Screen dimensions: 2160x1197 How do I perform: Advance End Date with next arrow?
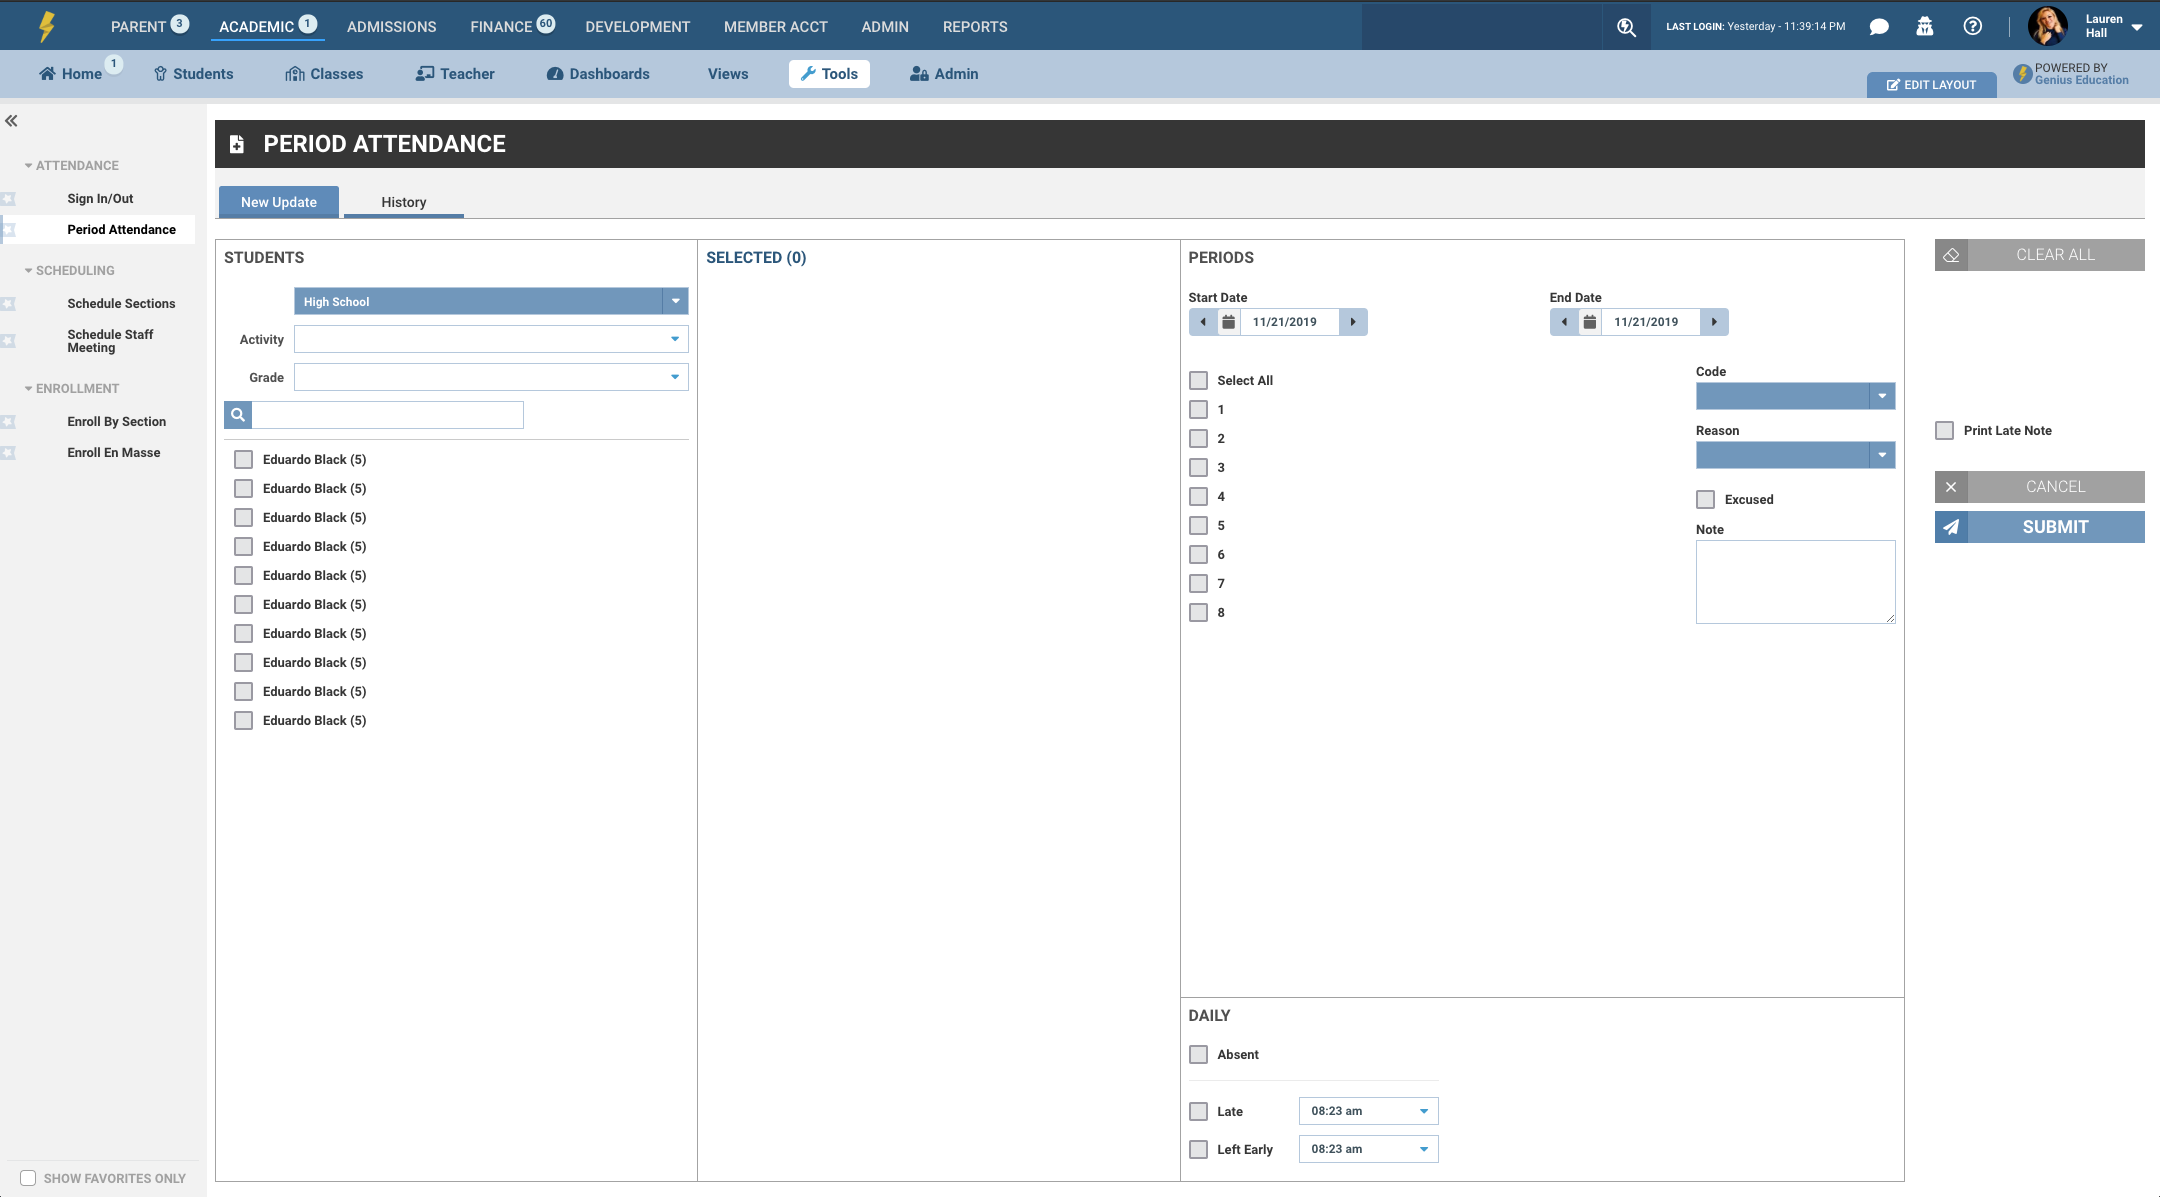[x=1714, y=322]
